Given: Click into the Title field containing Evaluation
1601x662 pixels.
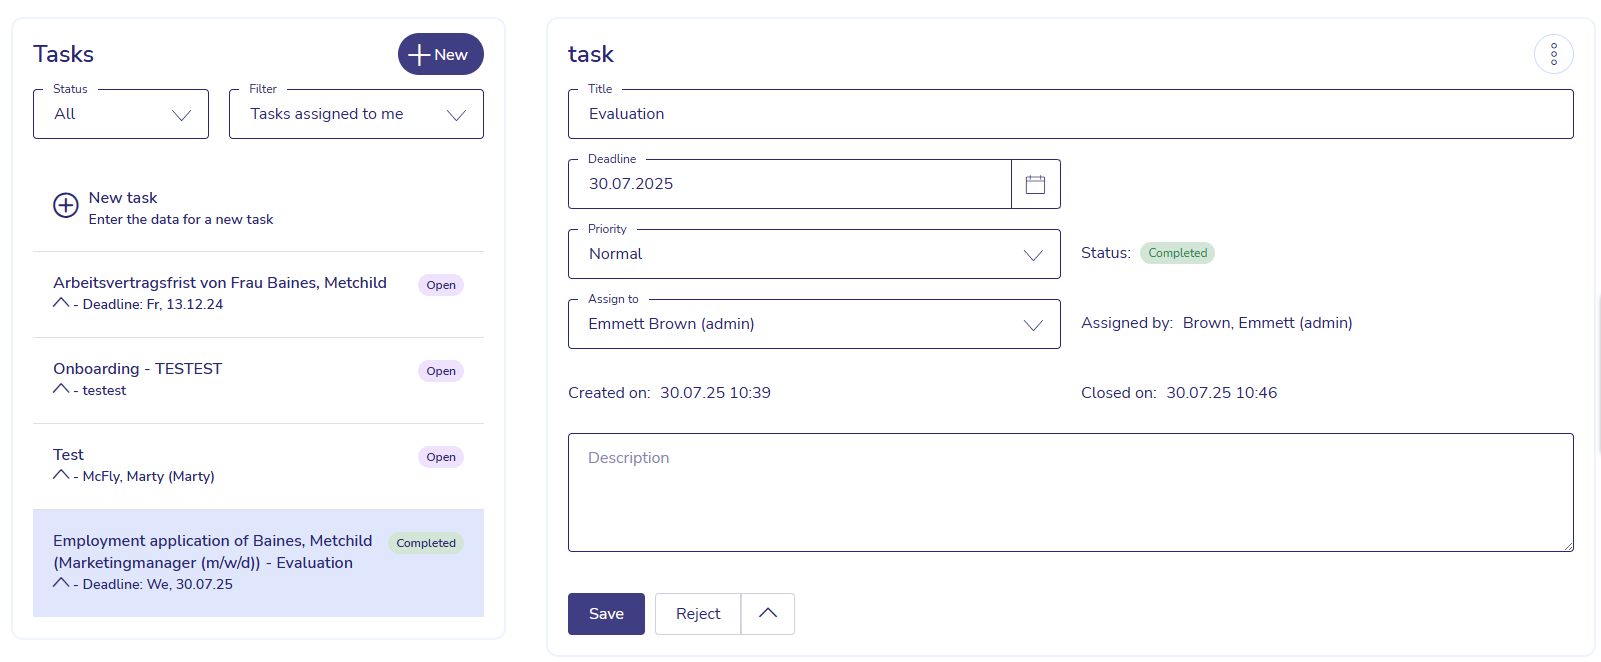Looking at the screenshot, I should click(1070, 114).
